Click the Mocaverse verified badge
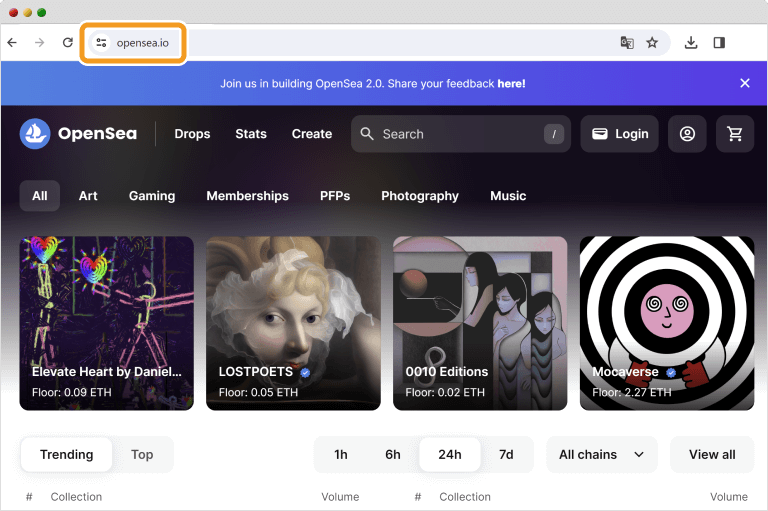Screen dimensions: 768x511 pos(671,373)
